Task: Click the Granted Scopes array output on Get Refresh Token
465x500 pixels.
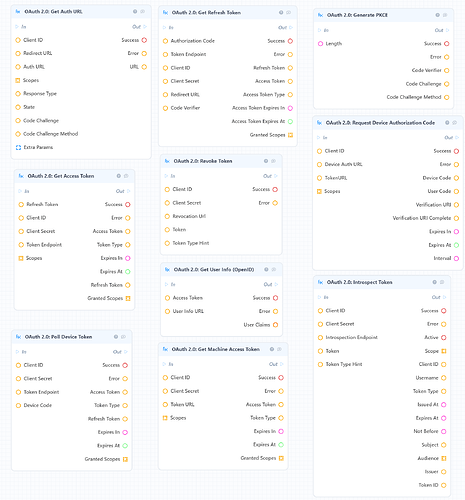Action: click(290, 135)
